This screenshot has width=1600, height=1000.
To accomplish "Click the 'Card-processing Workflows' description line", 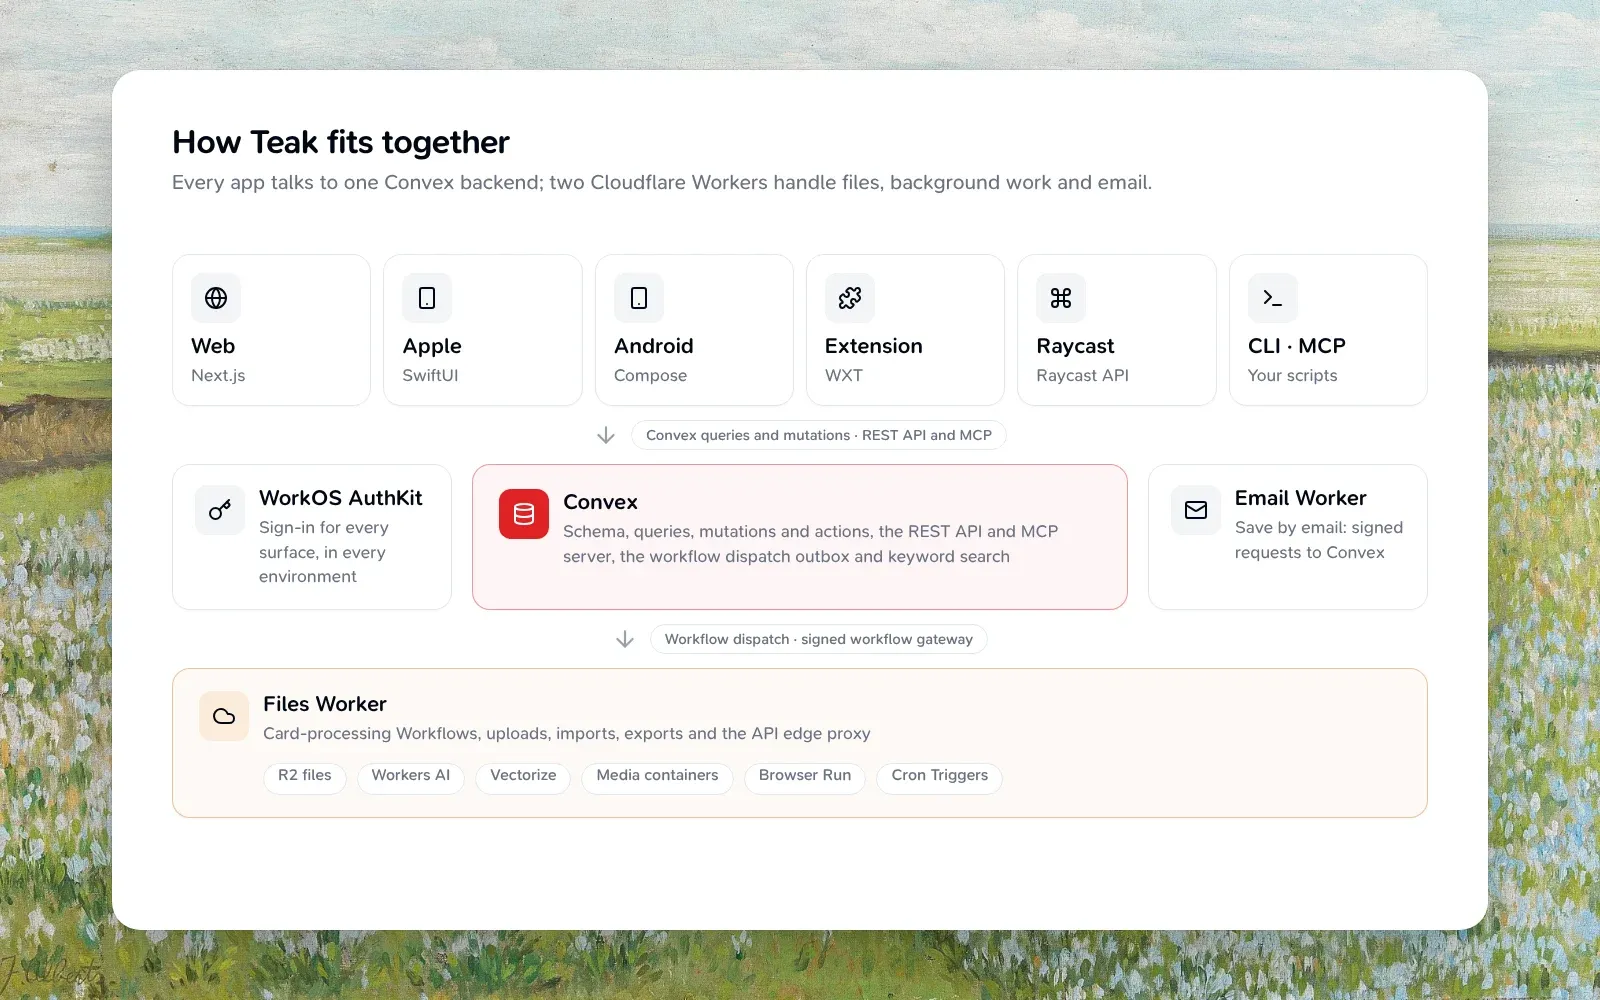I will click(x=567, y=734).
